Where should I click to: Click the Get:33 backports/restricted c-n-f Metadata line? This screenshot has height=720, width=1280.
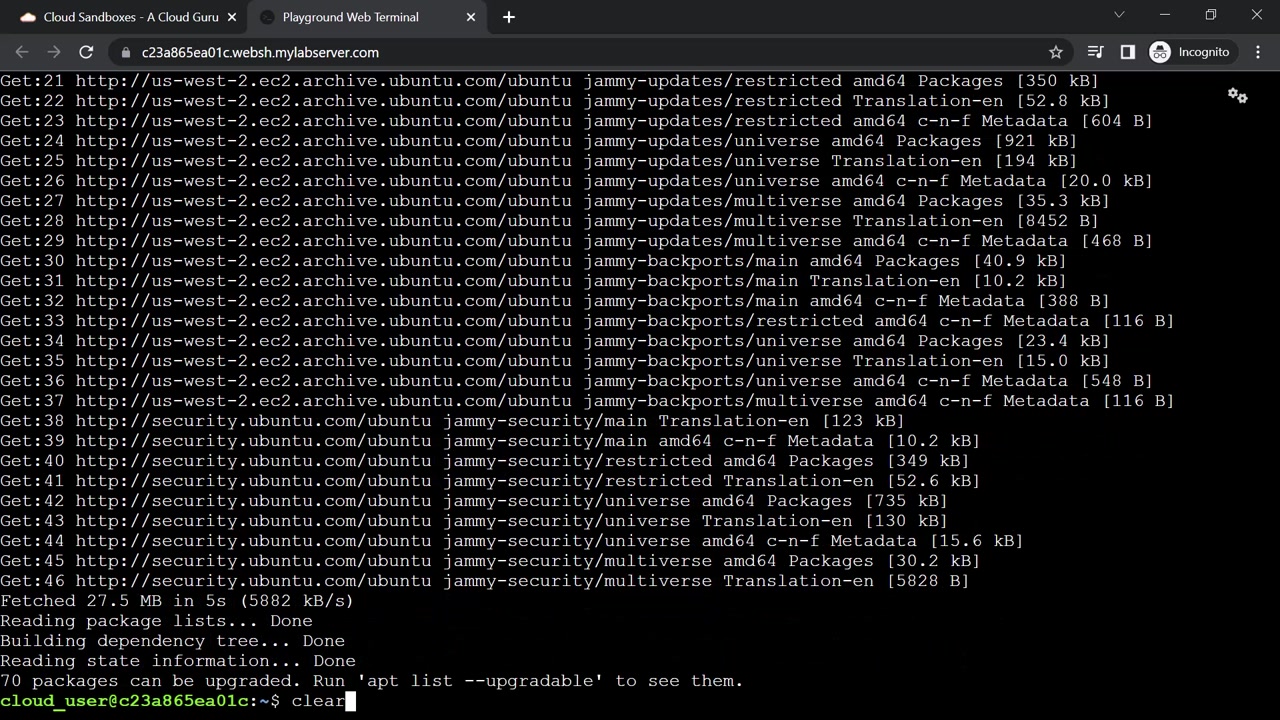pos(587,321)
